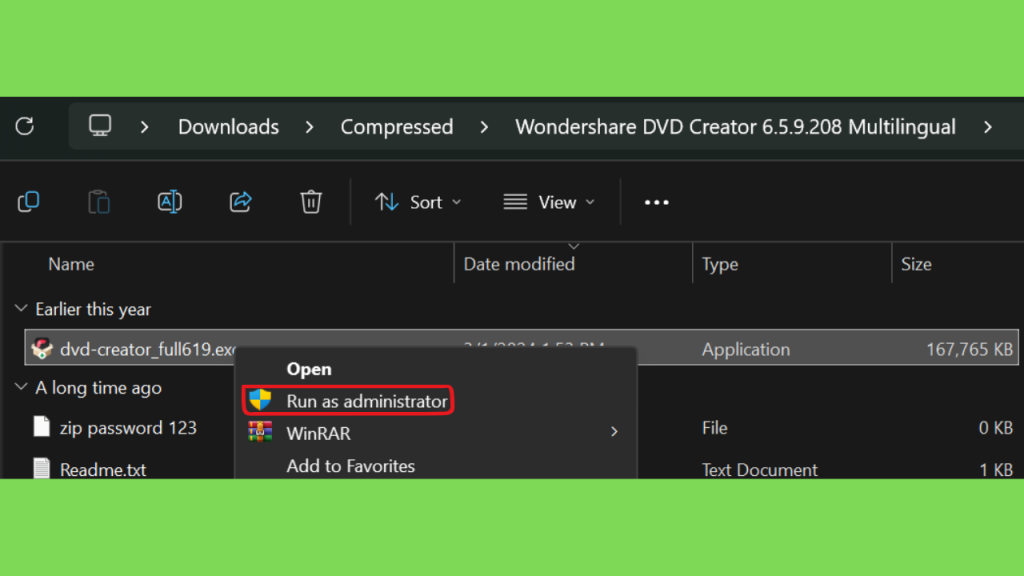
Task: Click the administrator shield icon
Action: coord(260,400)
